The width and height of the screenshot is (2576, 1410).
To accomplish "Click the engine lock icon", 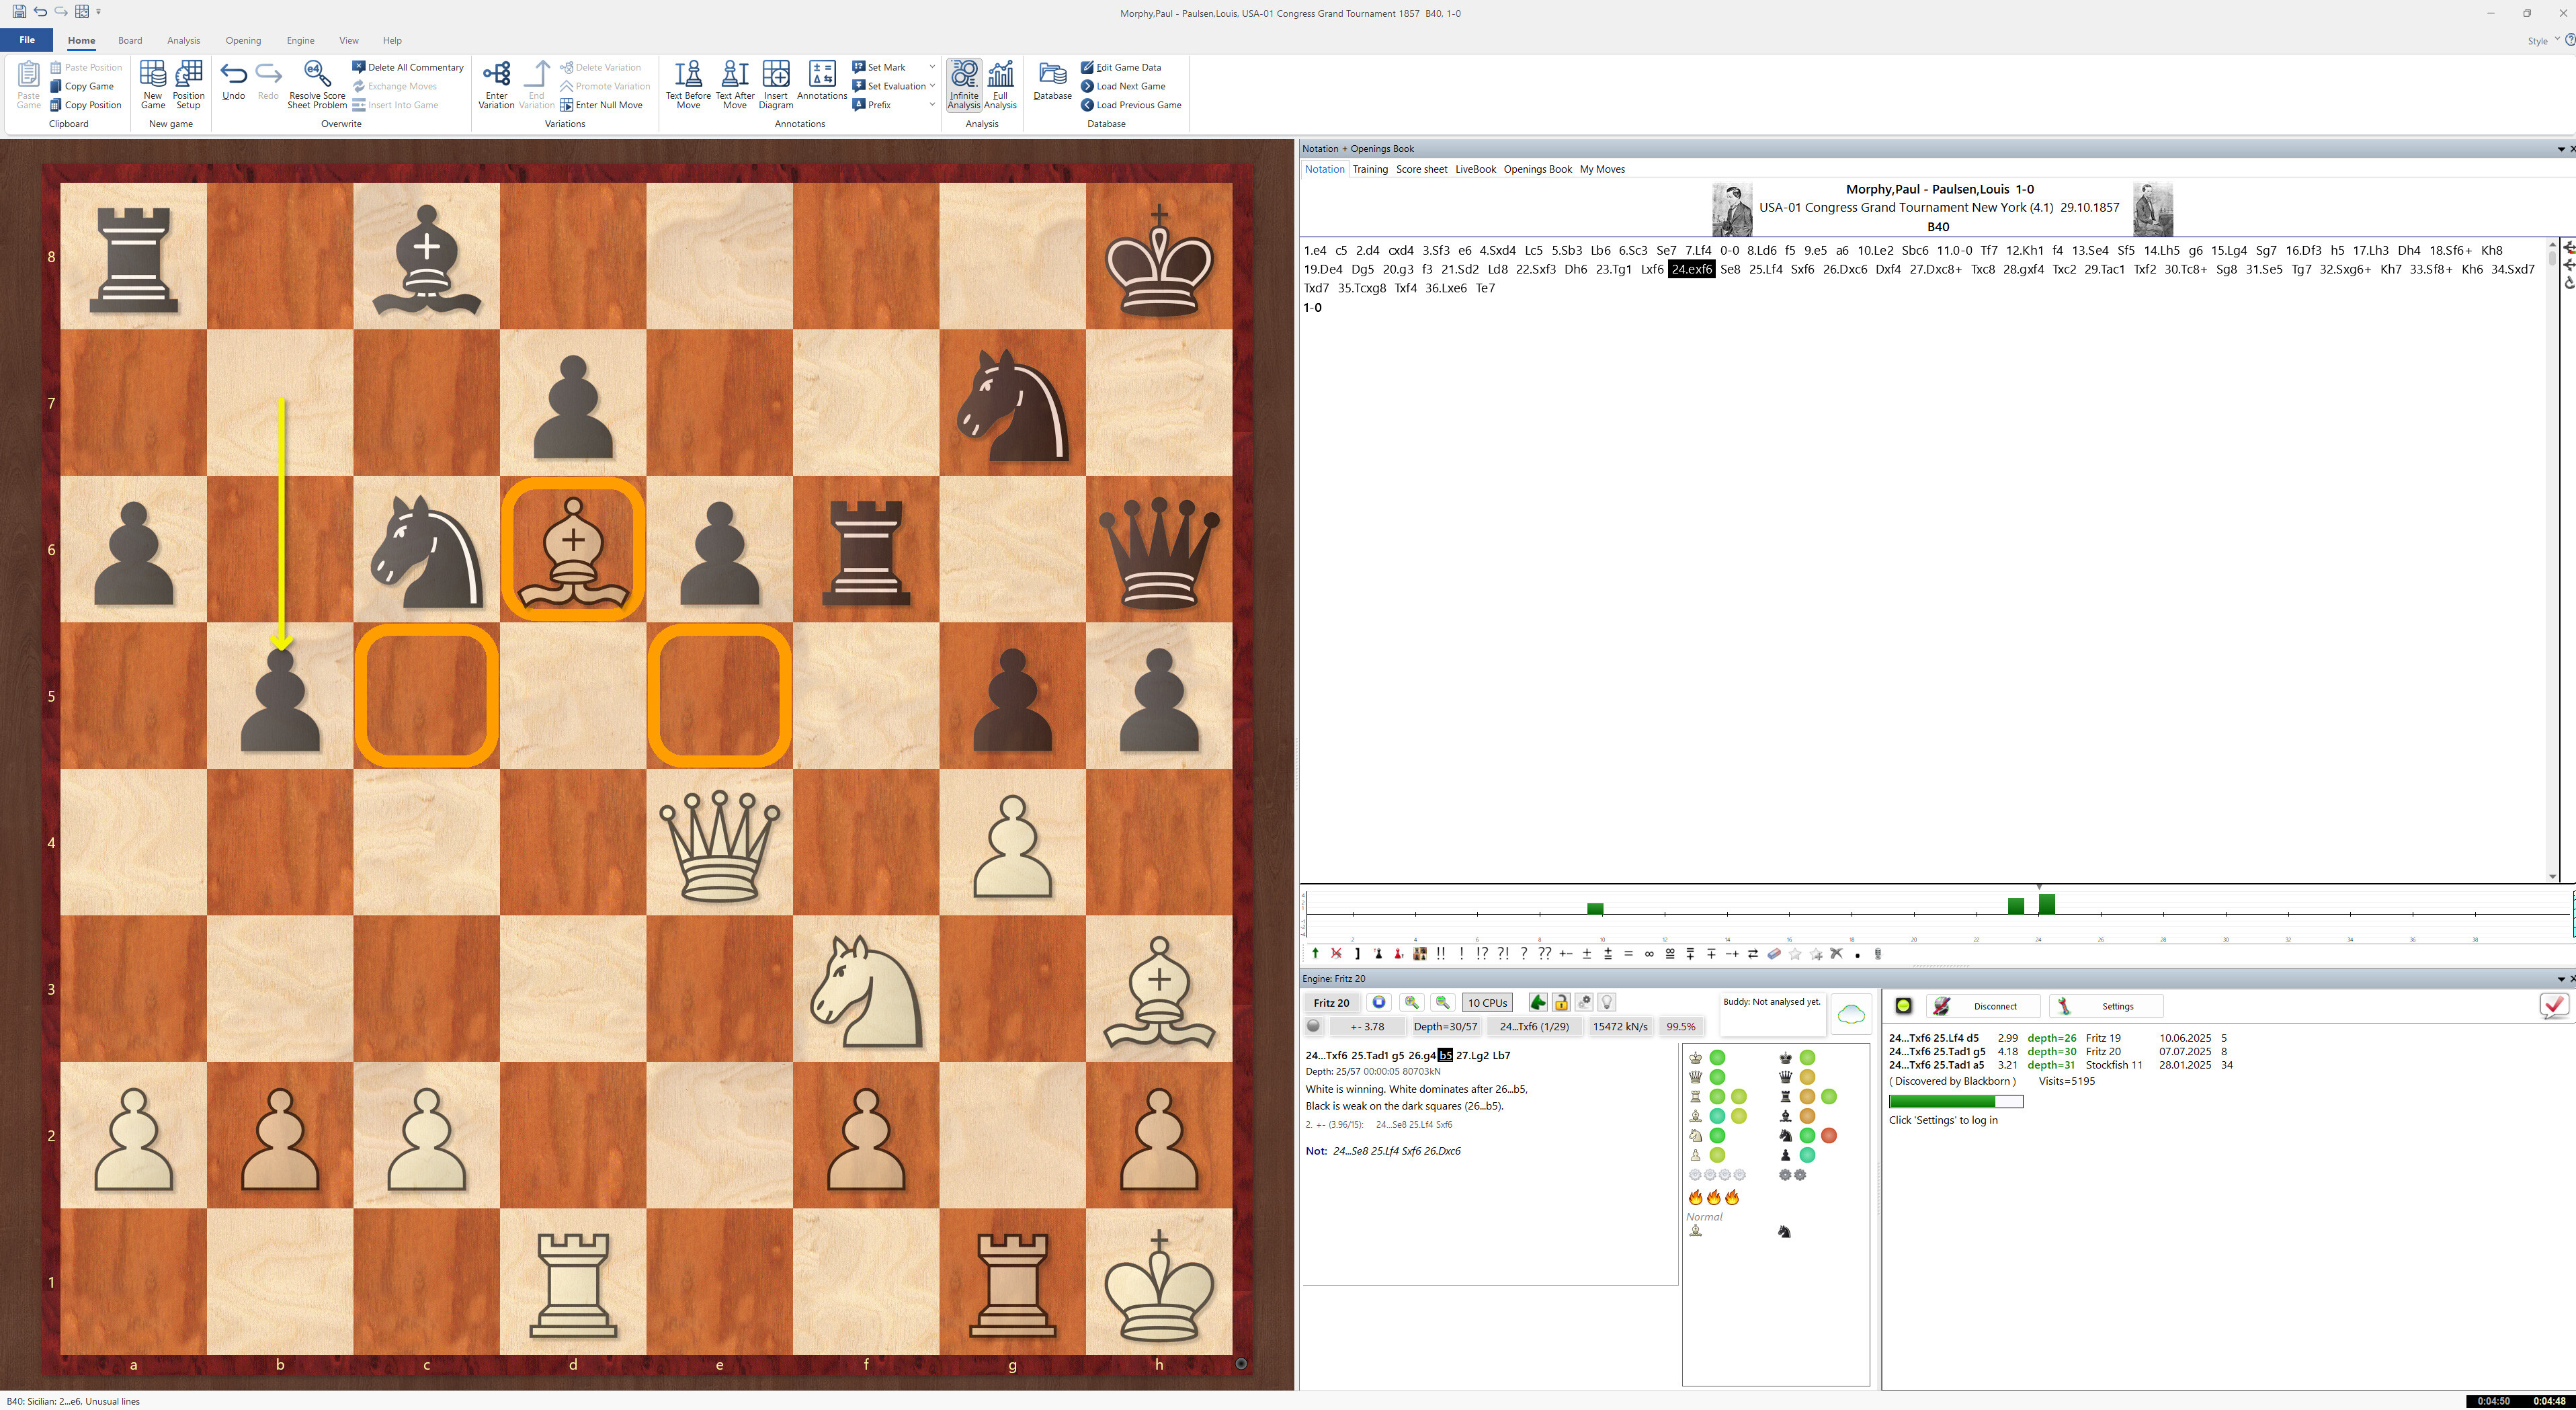I will (x=1562, y=1002).
